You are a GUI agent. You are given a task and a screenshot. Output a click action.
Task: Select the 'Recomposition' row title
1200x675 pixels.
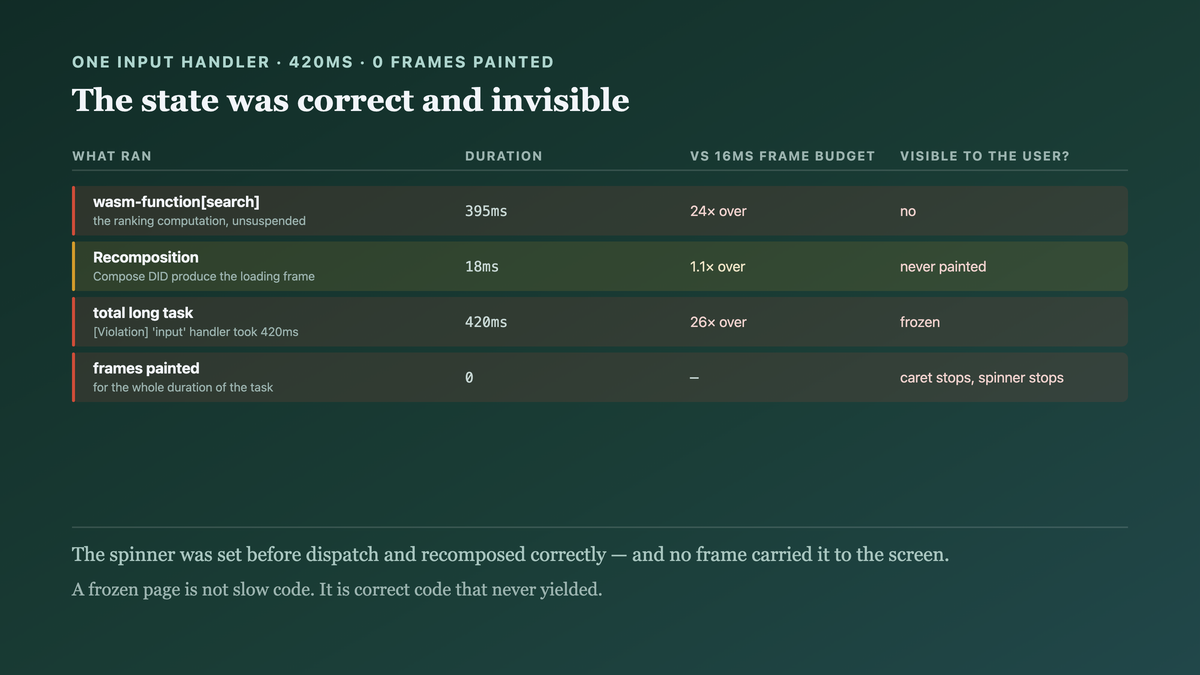pos(146,257)
